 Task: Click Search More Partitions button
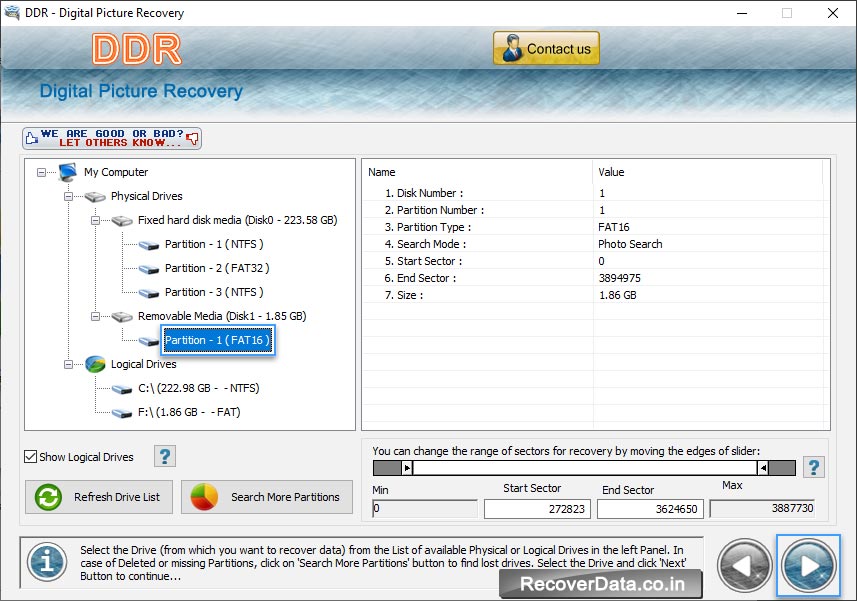267,497
